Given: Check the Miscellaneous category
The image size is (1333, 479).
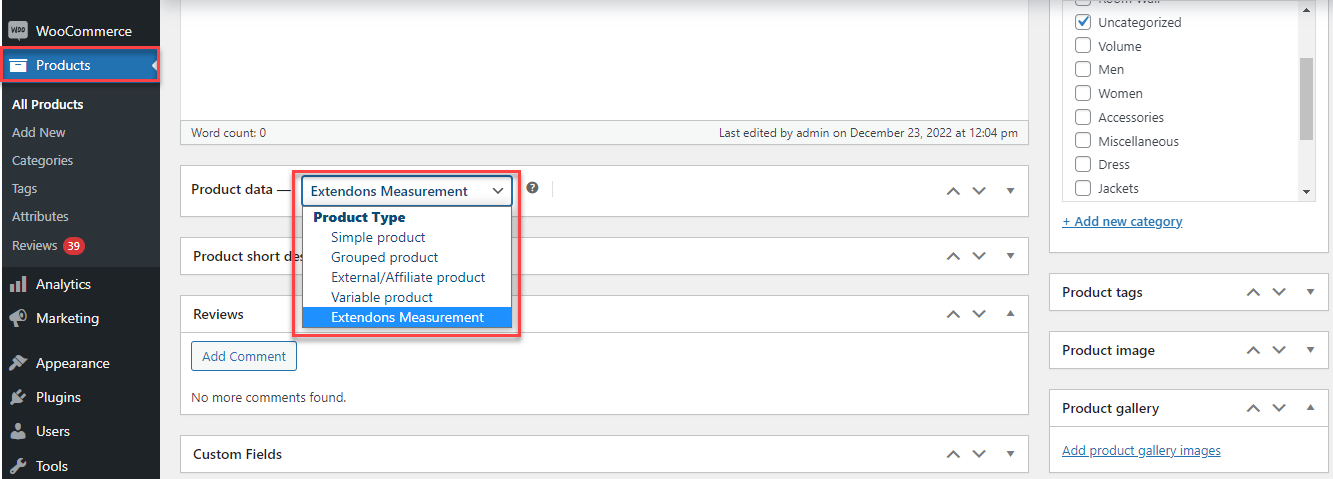Looking at the screenshot, I should tap(1082, 141).
